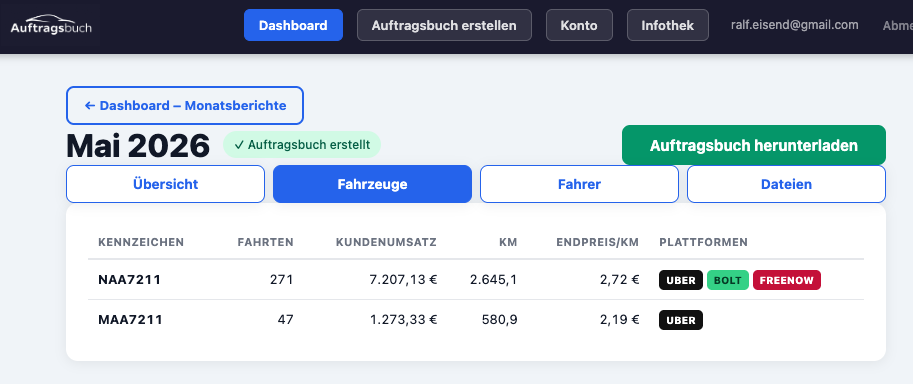Open the Dateien tab
913x384 pixels.
pyautogui.click(x=786, y=184)
